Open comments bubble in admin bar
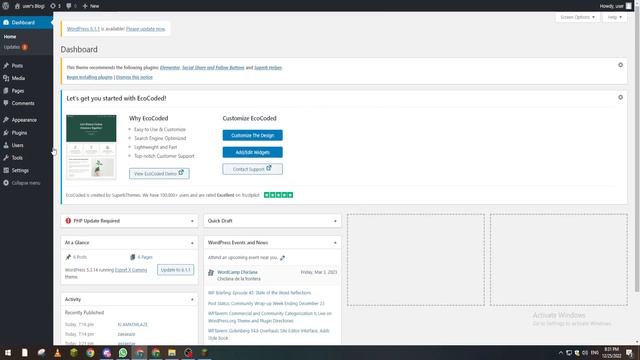 71,6
